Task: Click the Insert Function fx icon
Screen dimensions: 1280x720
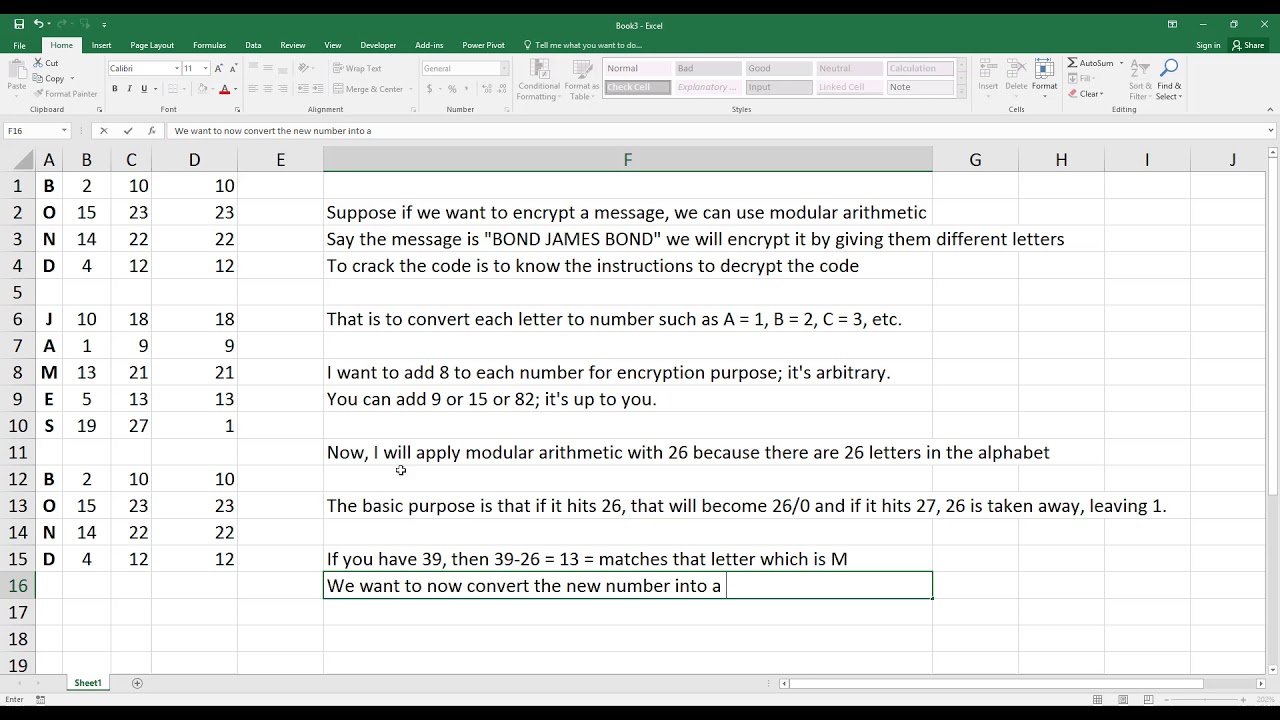Action: (152, 131)
